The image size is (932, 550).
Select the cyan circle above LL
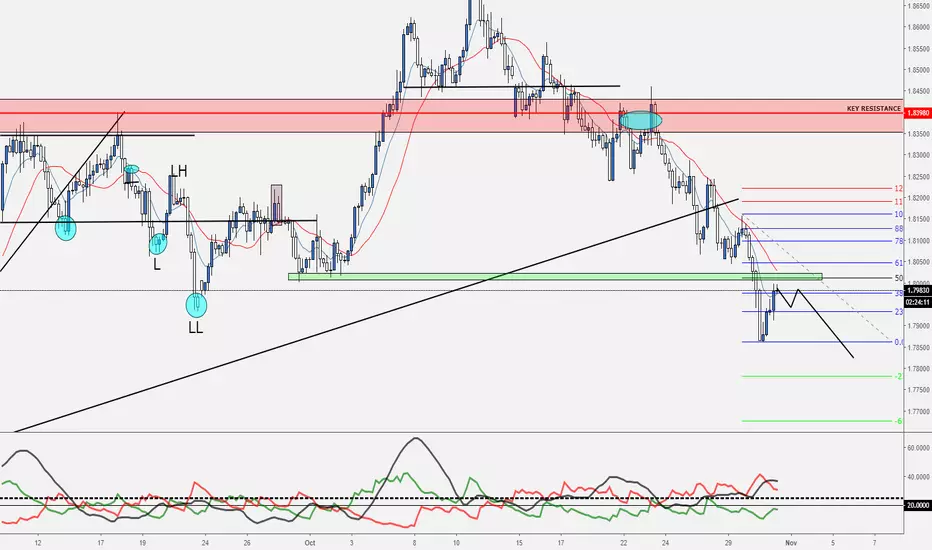point(196,305)
